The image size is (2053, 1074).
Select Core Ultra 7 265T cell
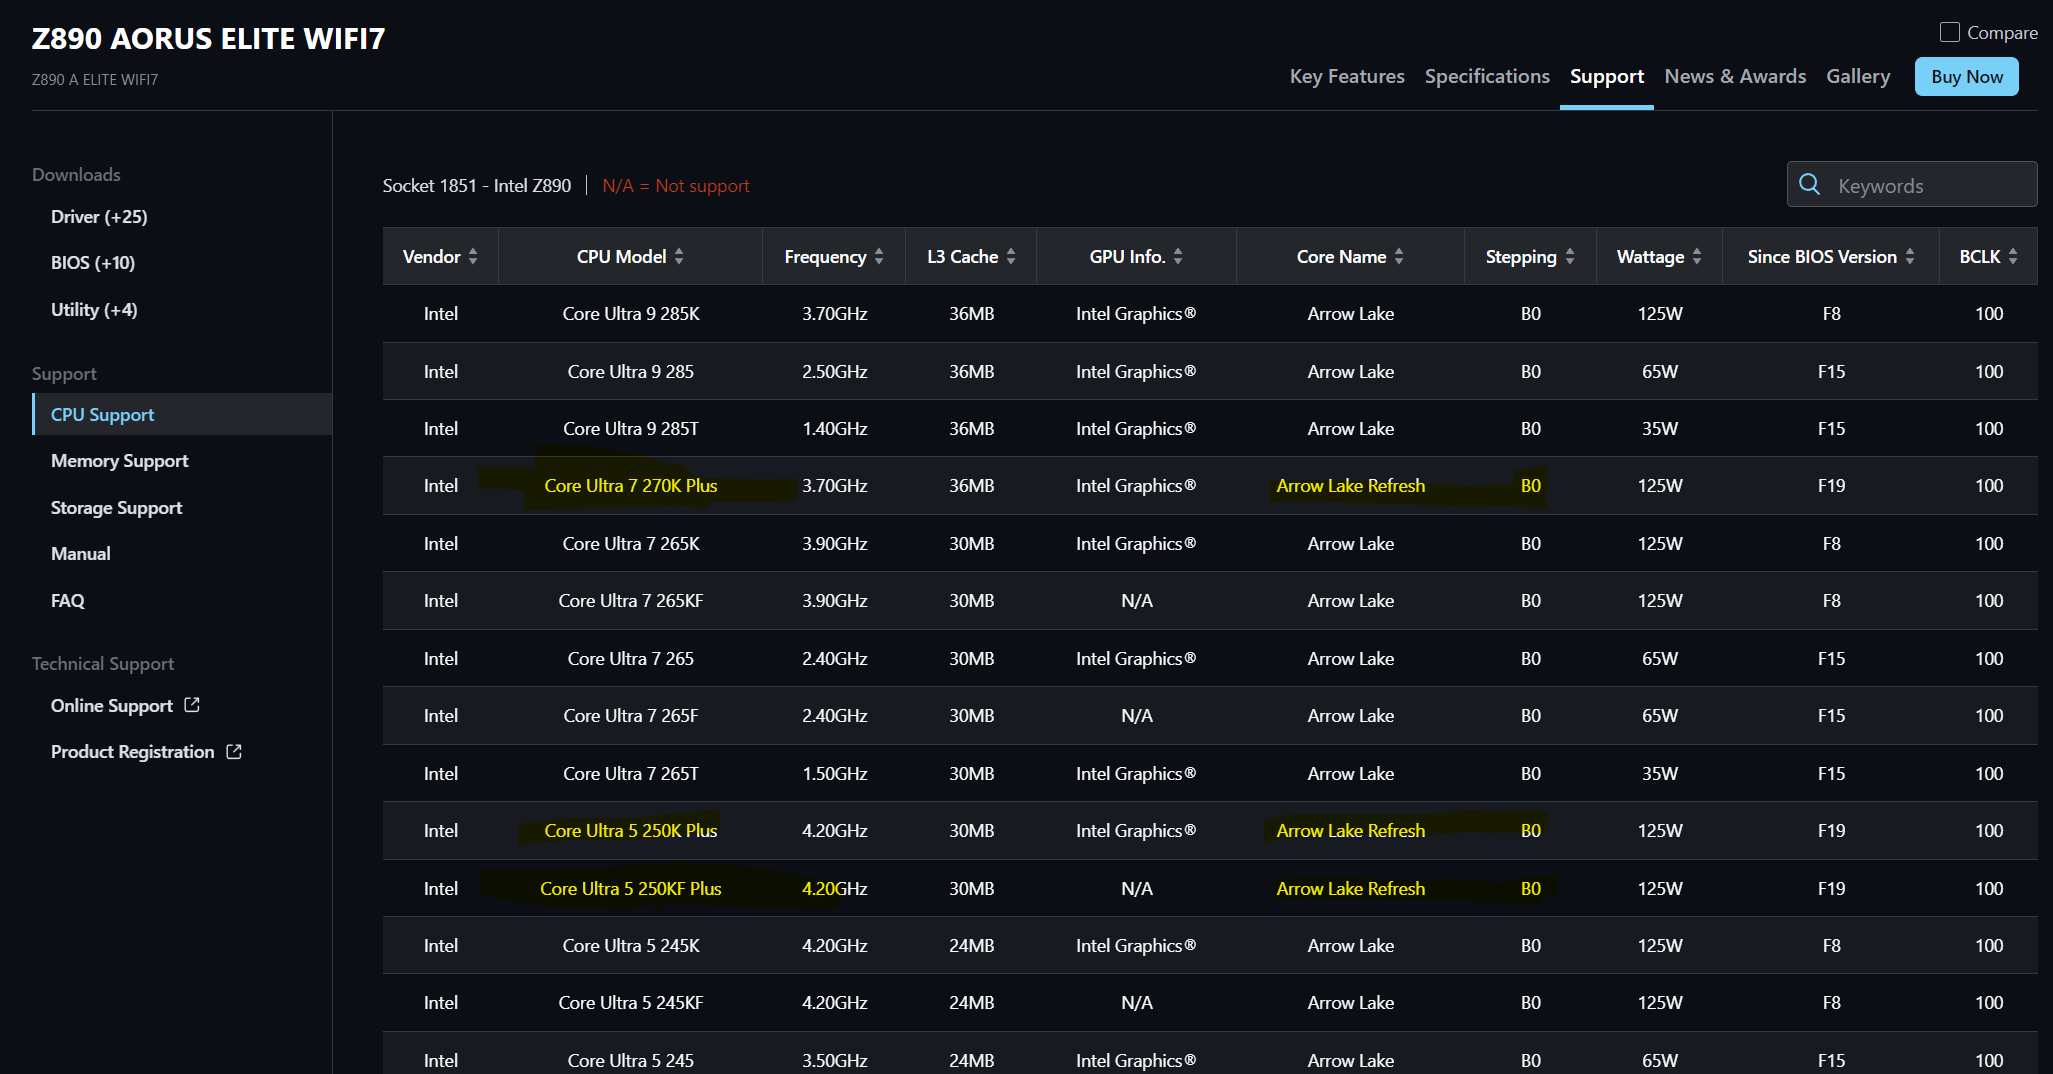pyautogui.click(x=631, y=773)
